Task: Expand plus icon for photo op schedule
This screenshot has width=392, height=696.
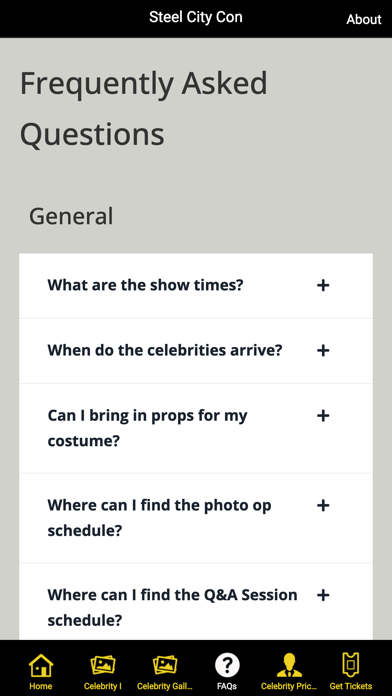Action: click(323, 506)
